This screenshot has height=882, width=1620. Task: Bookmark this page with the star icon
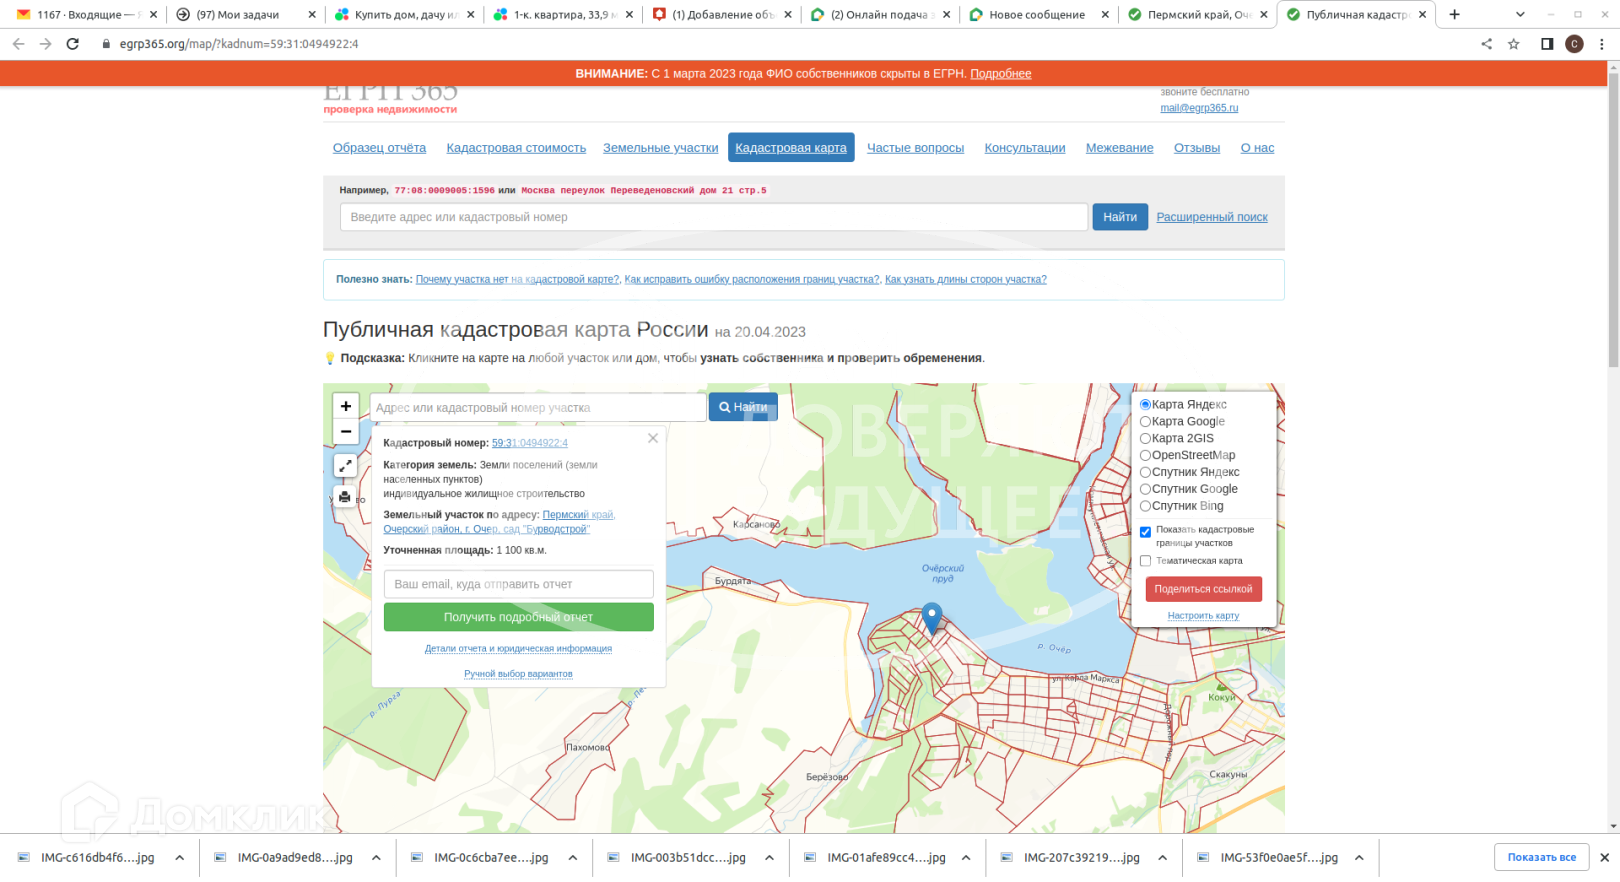coord(1513,44)
